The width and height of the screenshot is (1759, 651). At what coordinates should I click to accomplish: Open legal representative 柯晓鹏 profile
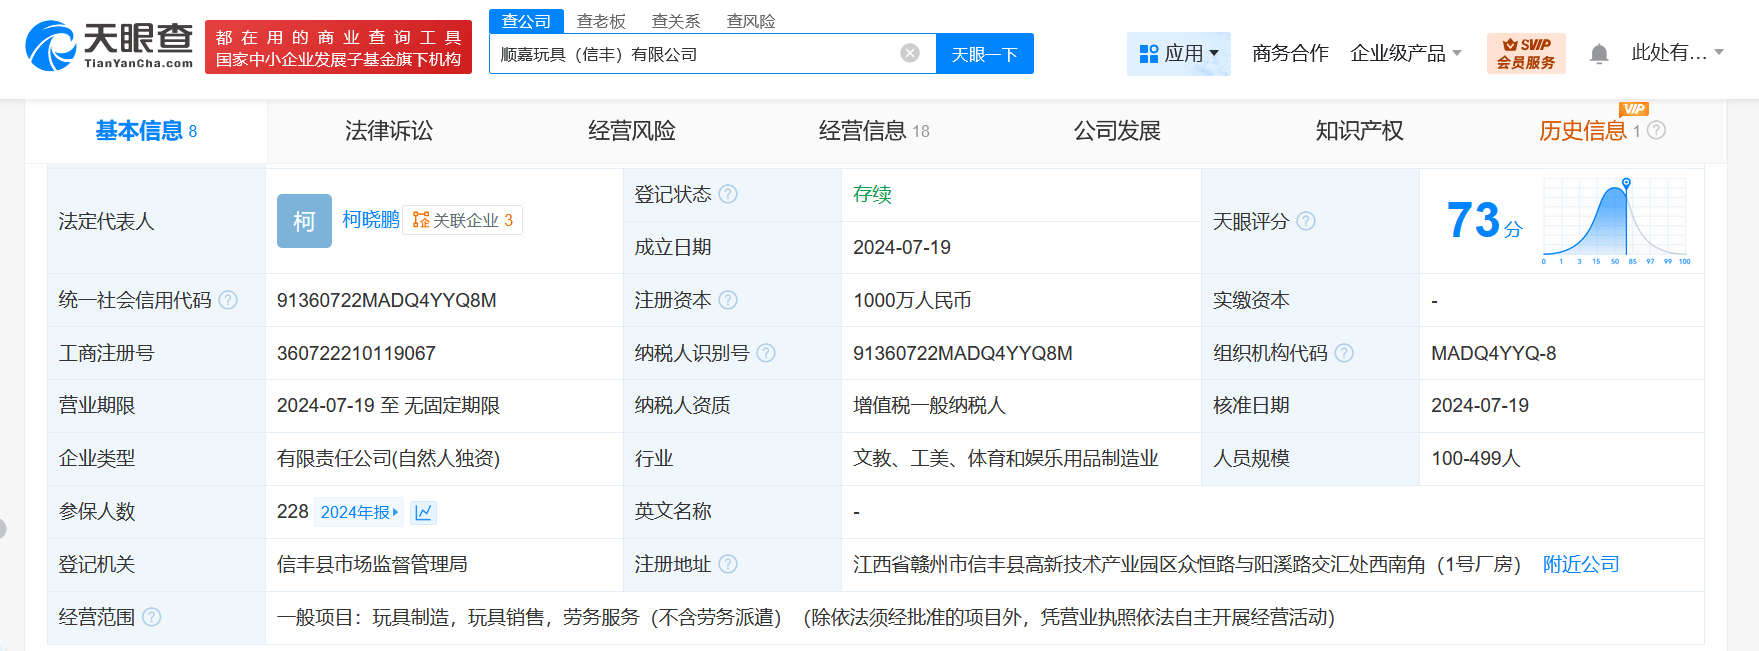(x=371, y=220)
